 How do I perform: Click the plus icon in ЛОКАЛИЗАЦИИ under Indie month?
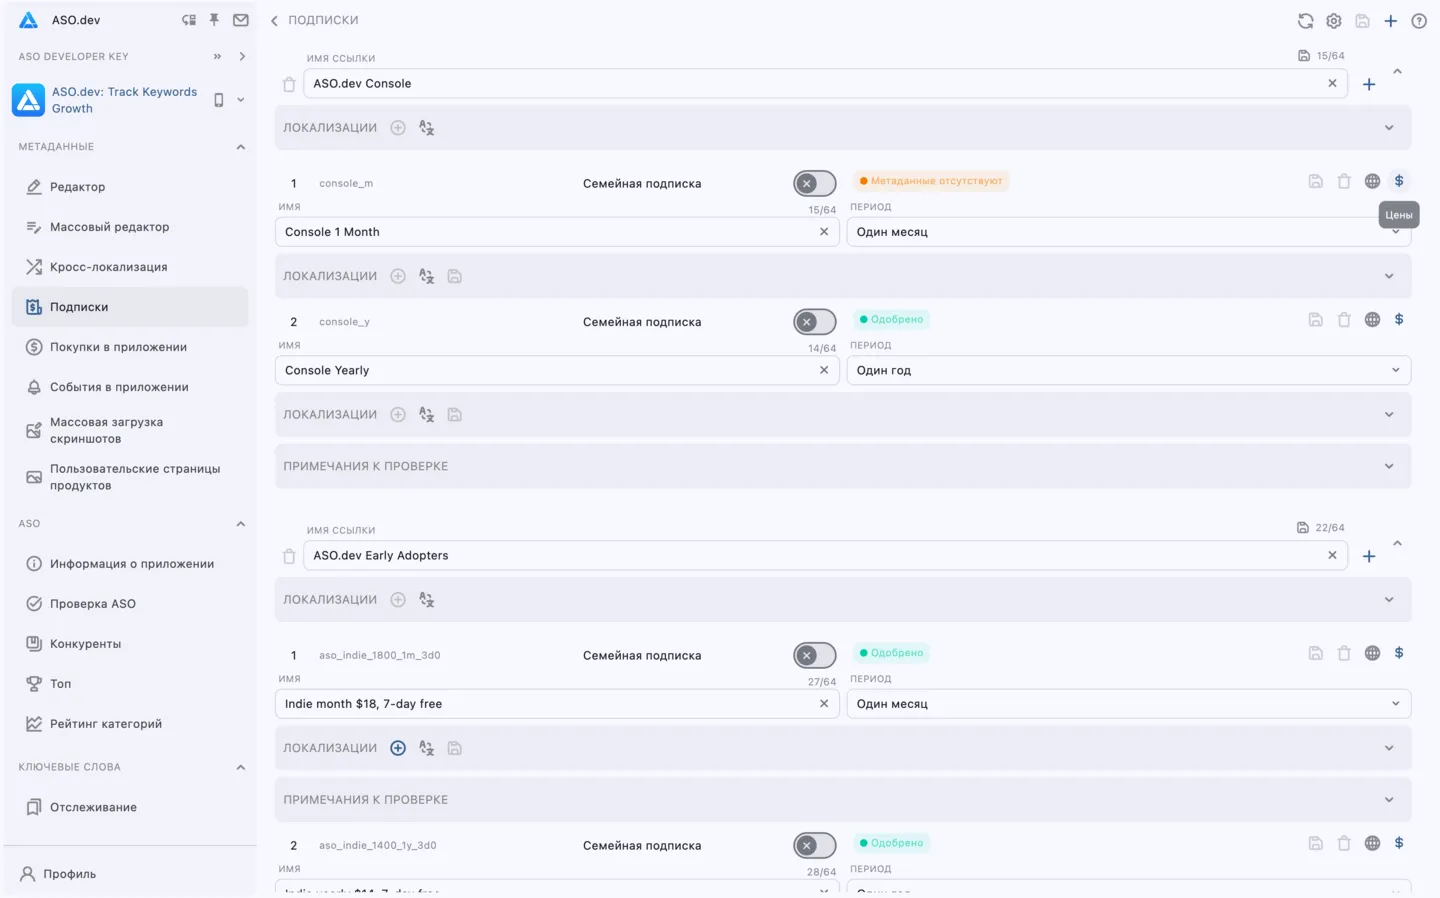click(x=397, y=747)
